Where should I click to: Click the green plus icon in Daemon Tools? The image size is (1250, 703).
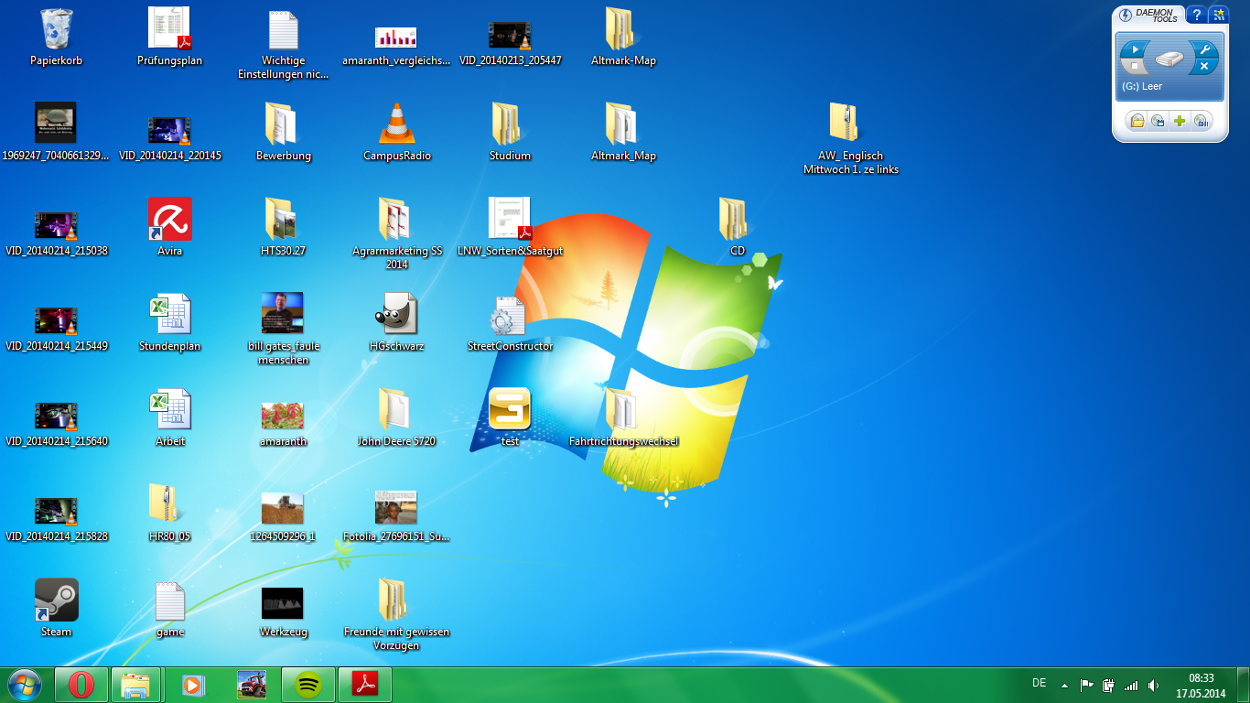click(x=1180, y=121)
